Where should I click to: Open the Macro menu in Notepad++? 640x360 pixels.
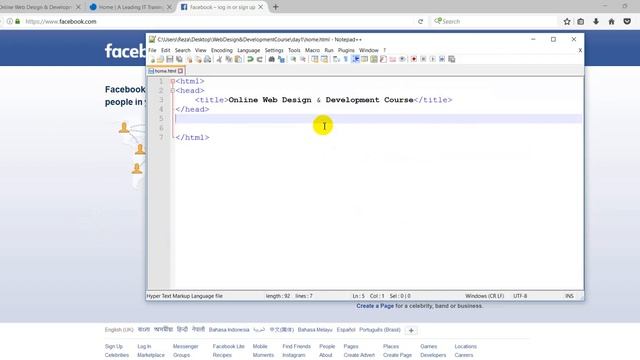click(x=312, y=50)
